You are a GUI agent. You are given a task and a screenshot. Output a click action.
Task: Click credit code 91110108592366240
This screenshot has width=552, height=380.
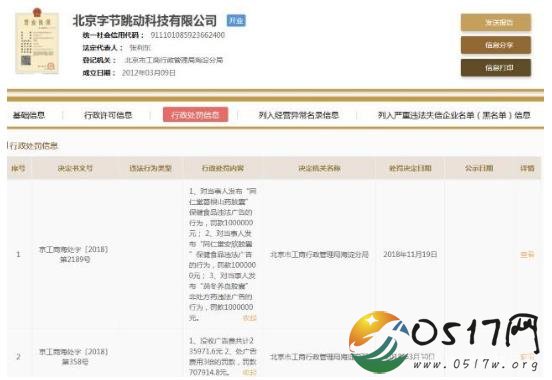click(x=188, y=35)
